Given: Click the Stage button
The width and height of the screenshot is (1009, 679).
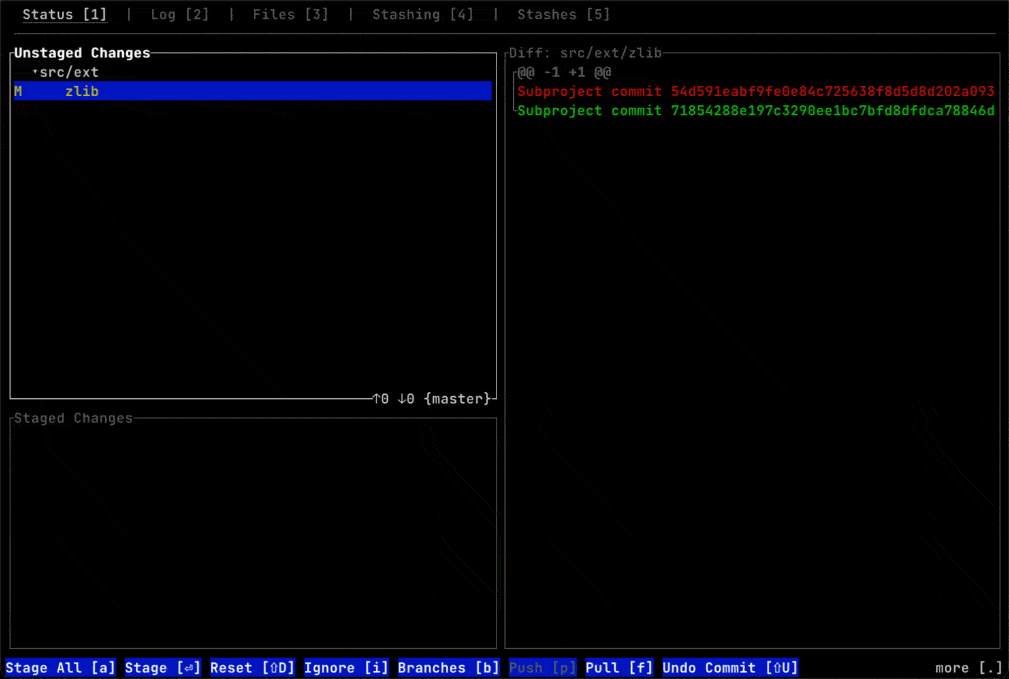Looking at the screenshot, I should coord(162,667).
